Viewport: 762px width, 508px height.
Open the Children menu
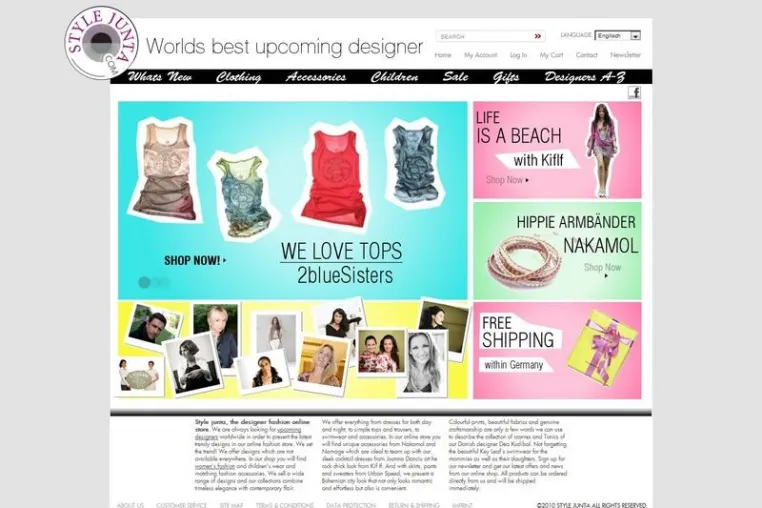click(x=394, y=77)
